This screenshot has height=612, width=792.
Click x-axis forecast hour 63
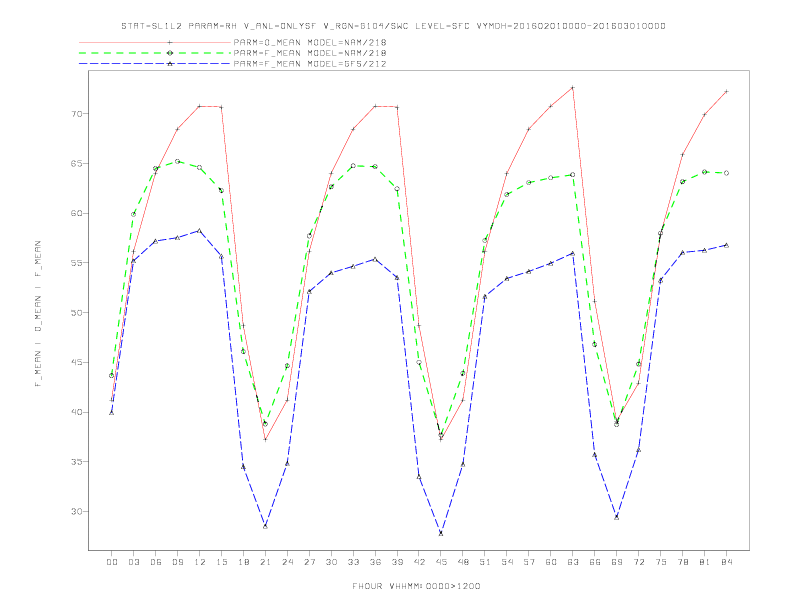[x=573, y=562]
